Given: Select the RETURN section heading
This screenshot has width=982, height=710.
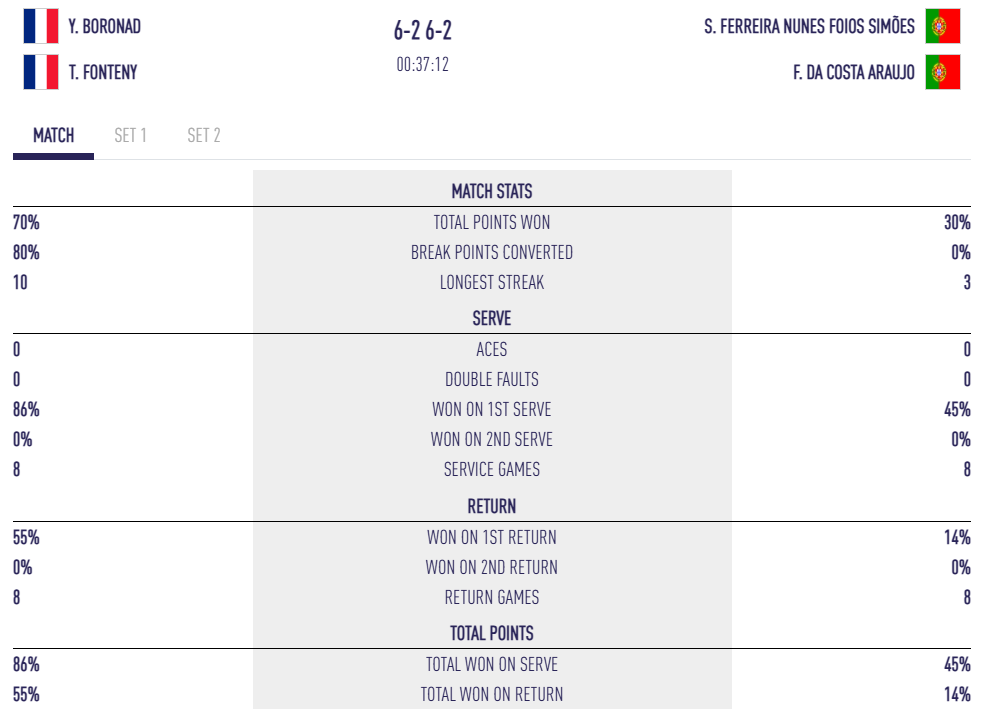Looking at the screenshot, I should pyautogui.click(x=491, y=507).
